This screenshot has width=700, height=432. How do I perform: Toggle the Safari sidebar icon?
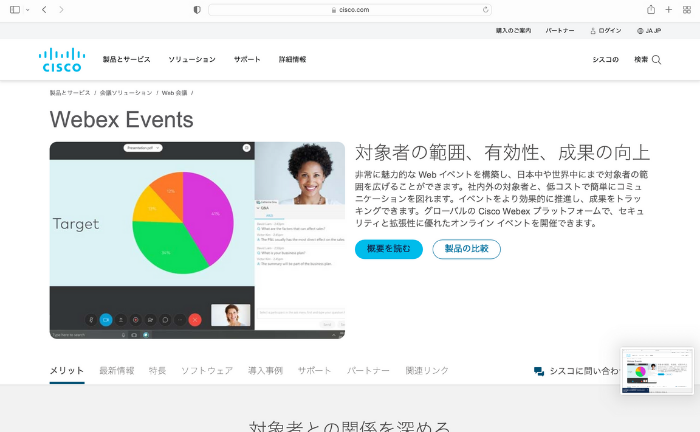click(15, 9)
